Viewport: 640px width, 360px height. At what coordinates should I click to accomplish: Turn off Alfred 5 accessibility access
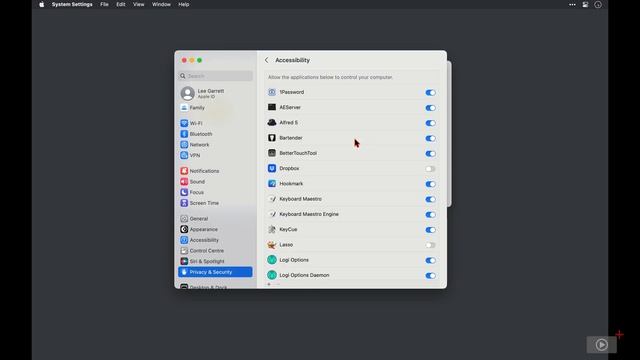(430, 123)
